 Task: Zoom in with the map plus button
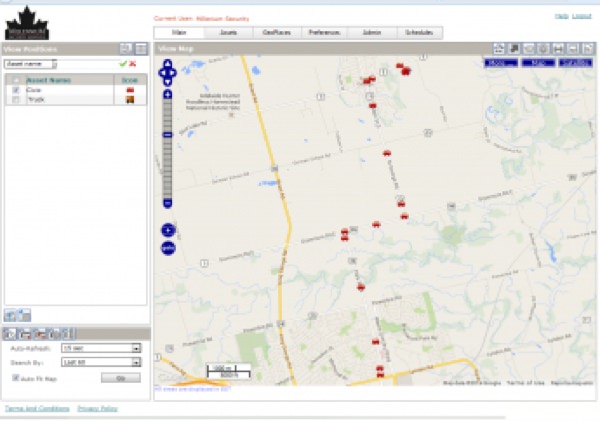(168, 94)
